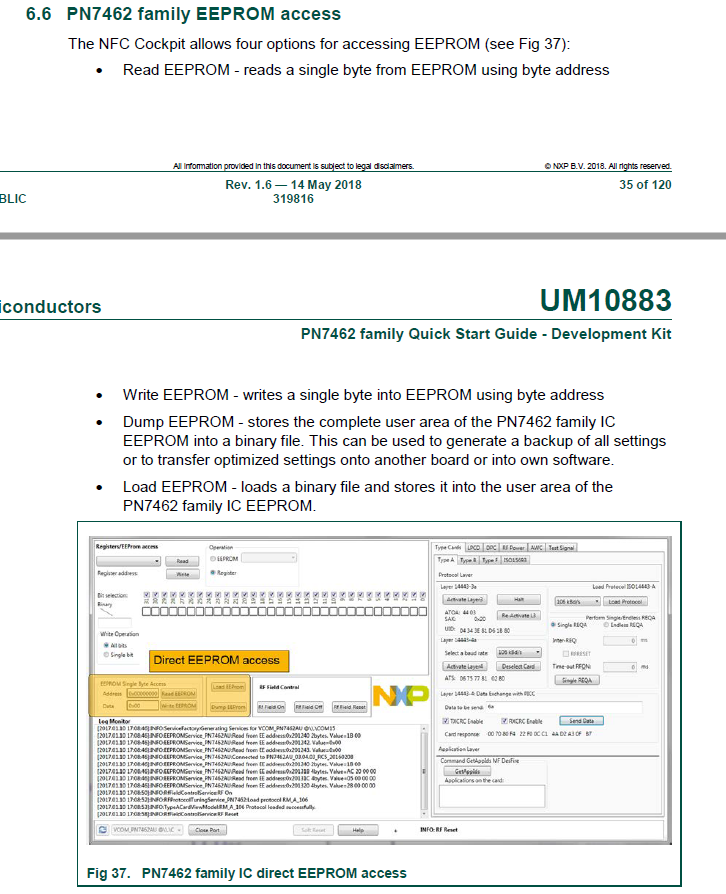
Task: Click the Activate Layer3 button
Action: point(465,600)
